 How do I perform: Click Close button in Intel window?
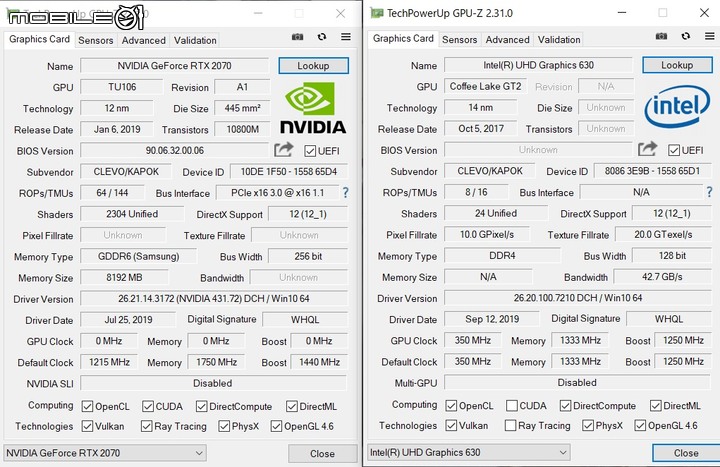click(x=686, y=453)
